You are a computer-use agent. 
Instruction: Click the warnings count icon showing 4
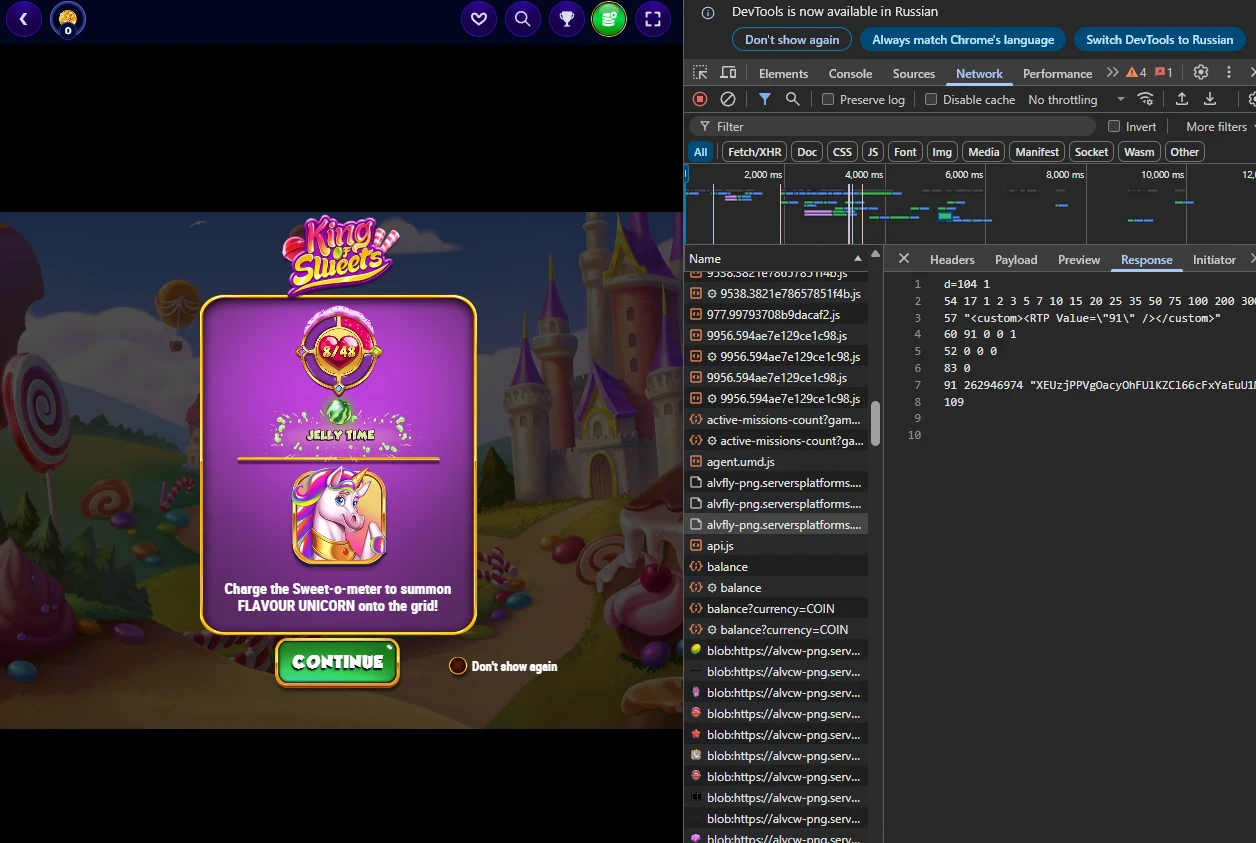click(x=1137, y=73)
